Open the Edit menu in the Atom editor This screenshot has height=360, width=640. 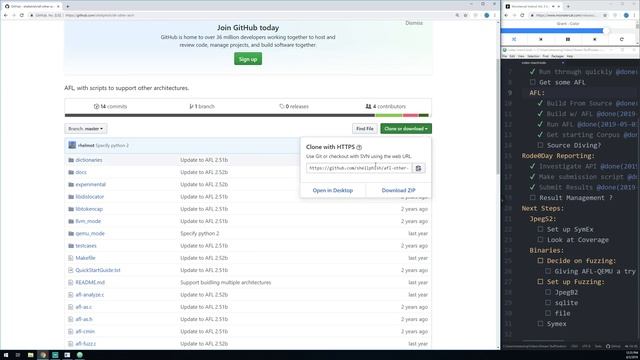coord(512,56)
